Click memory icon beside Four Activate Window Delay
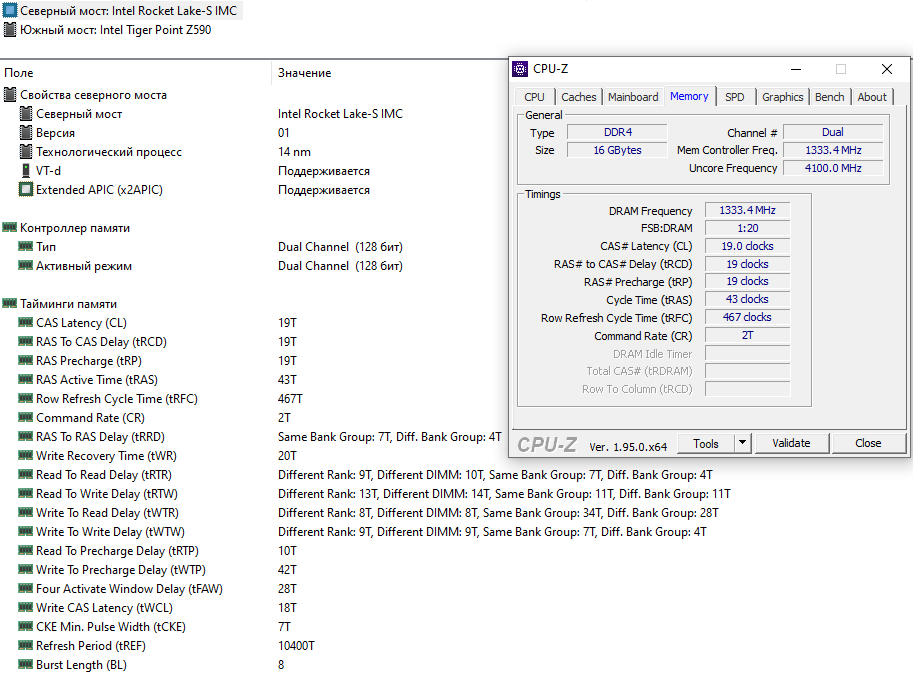The image size is (913, 675). coord(26,588)
